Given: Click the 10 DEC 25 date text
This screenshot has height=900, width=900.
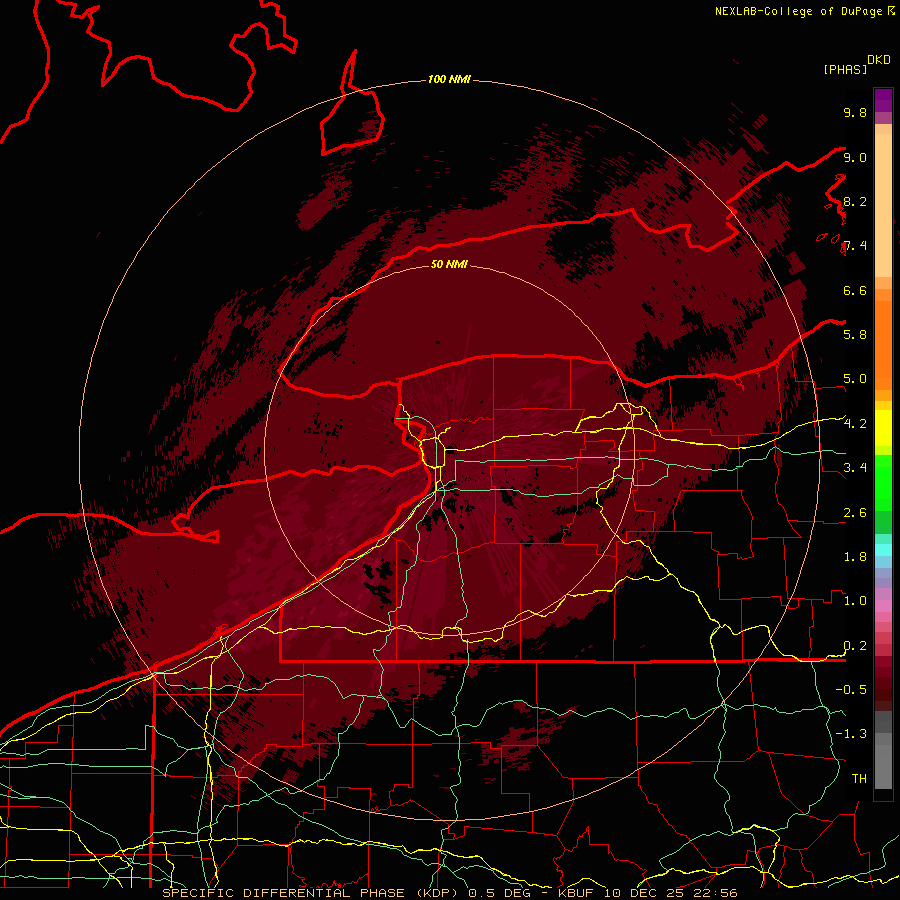Looking at the screenshot, I should click(642, 893).
